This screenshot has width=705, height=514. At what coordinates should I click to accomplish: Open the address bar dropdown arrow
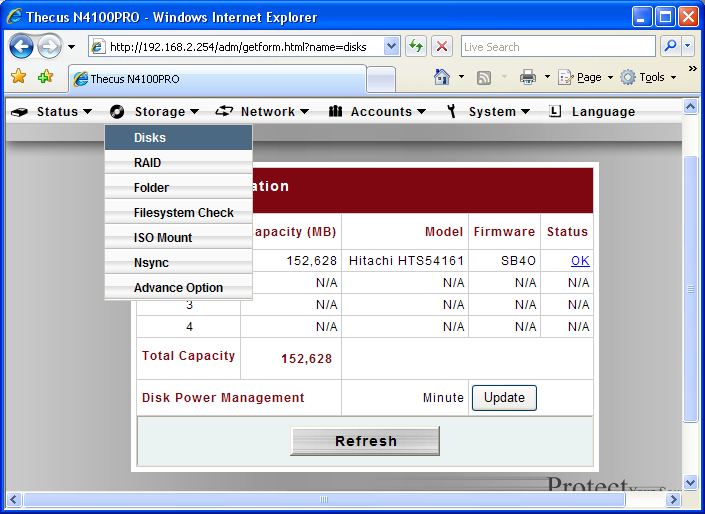point(391,47)
